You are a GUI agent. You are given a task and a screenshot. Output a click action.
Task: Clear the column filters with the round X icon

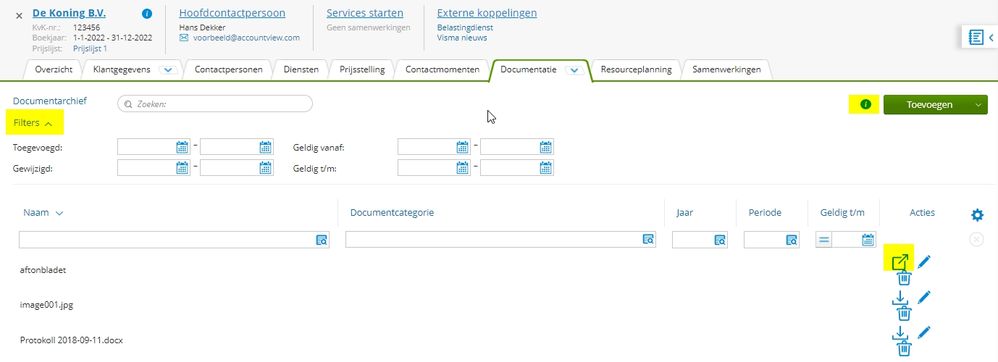coord(976,239)
